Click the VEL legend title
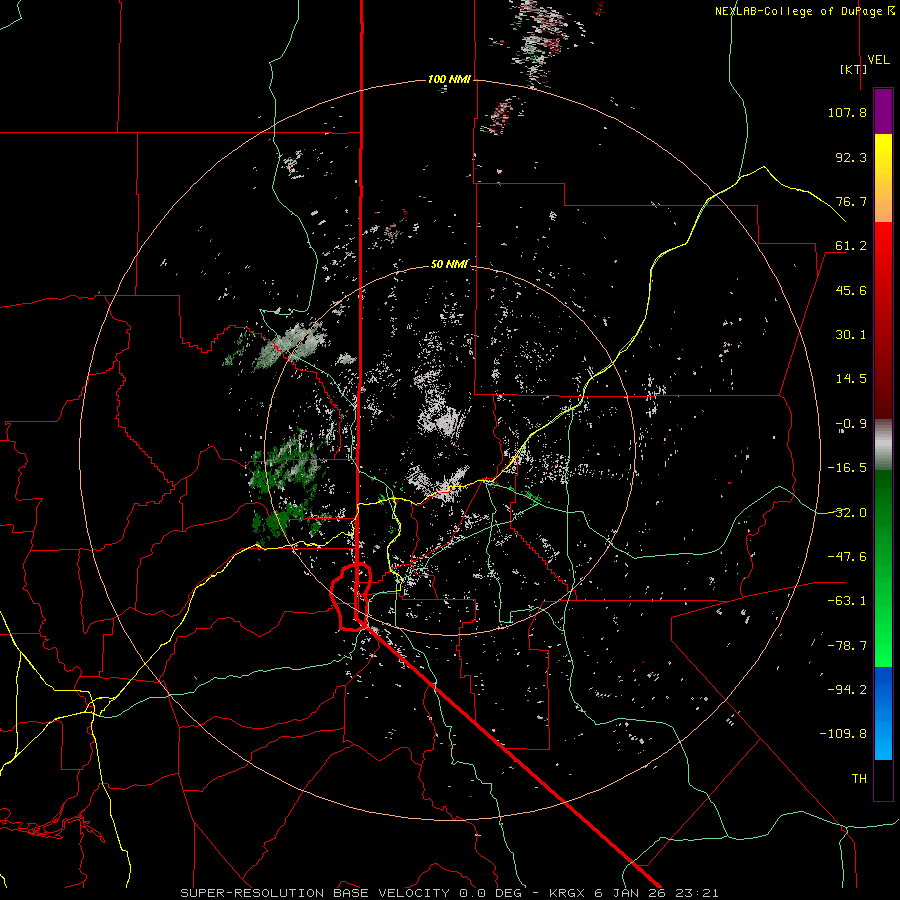This screenshot has width=900, height=900. click(878, 60)
